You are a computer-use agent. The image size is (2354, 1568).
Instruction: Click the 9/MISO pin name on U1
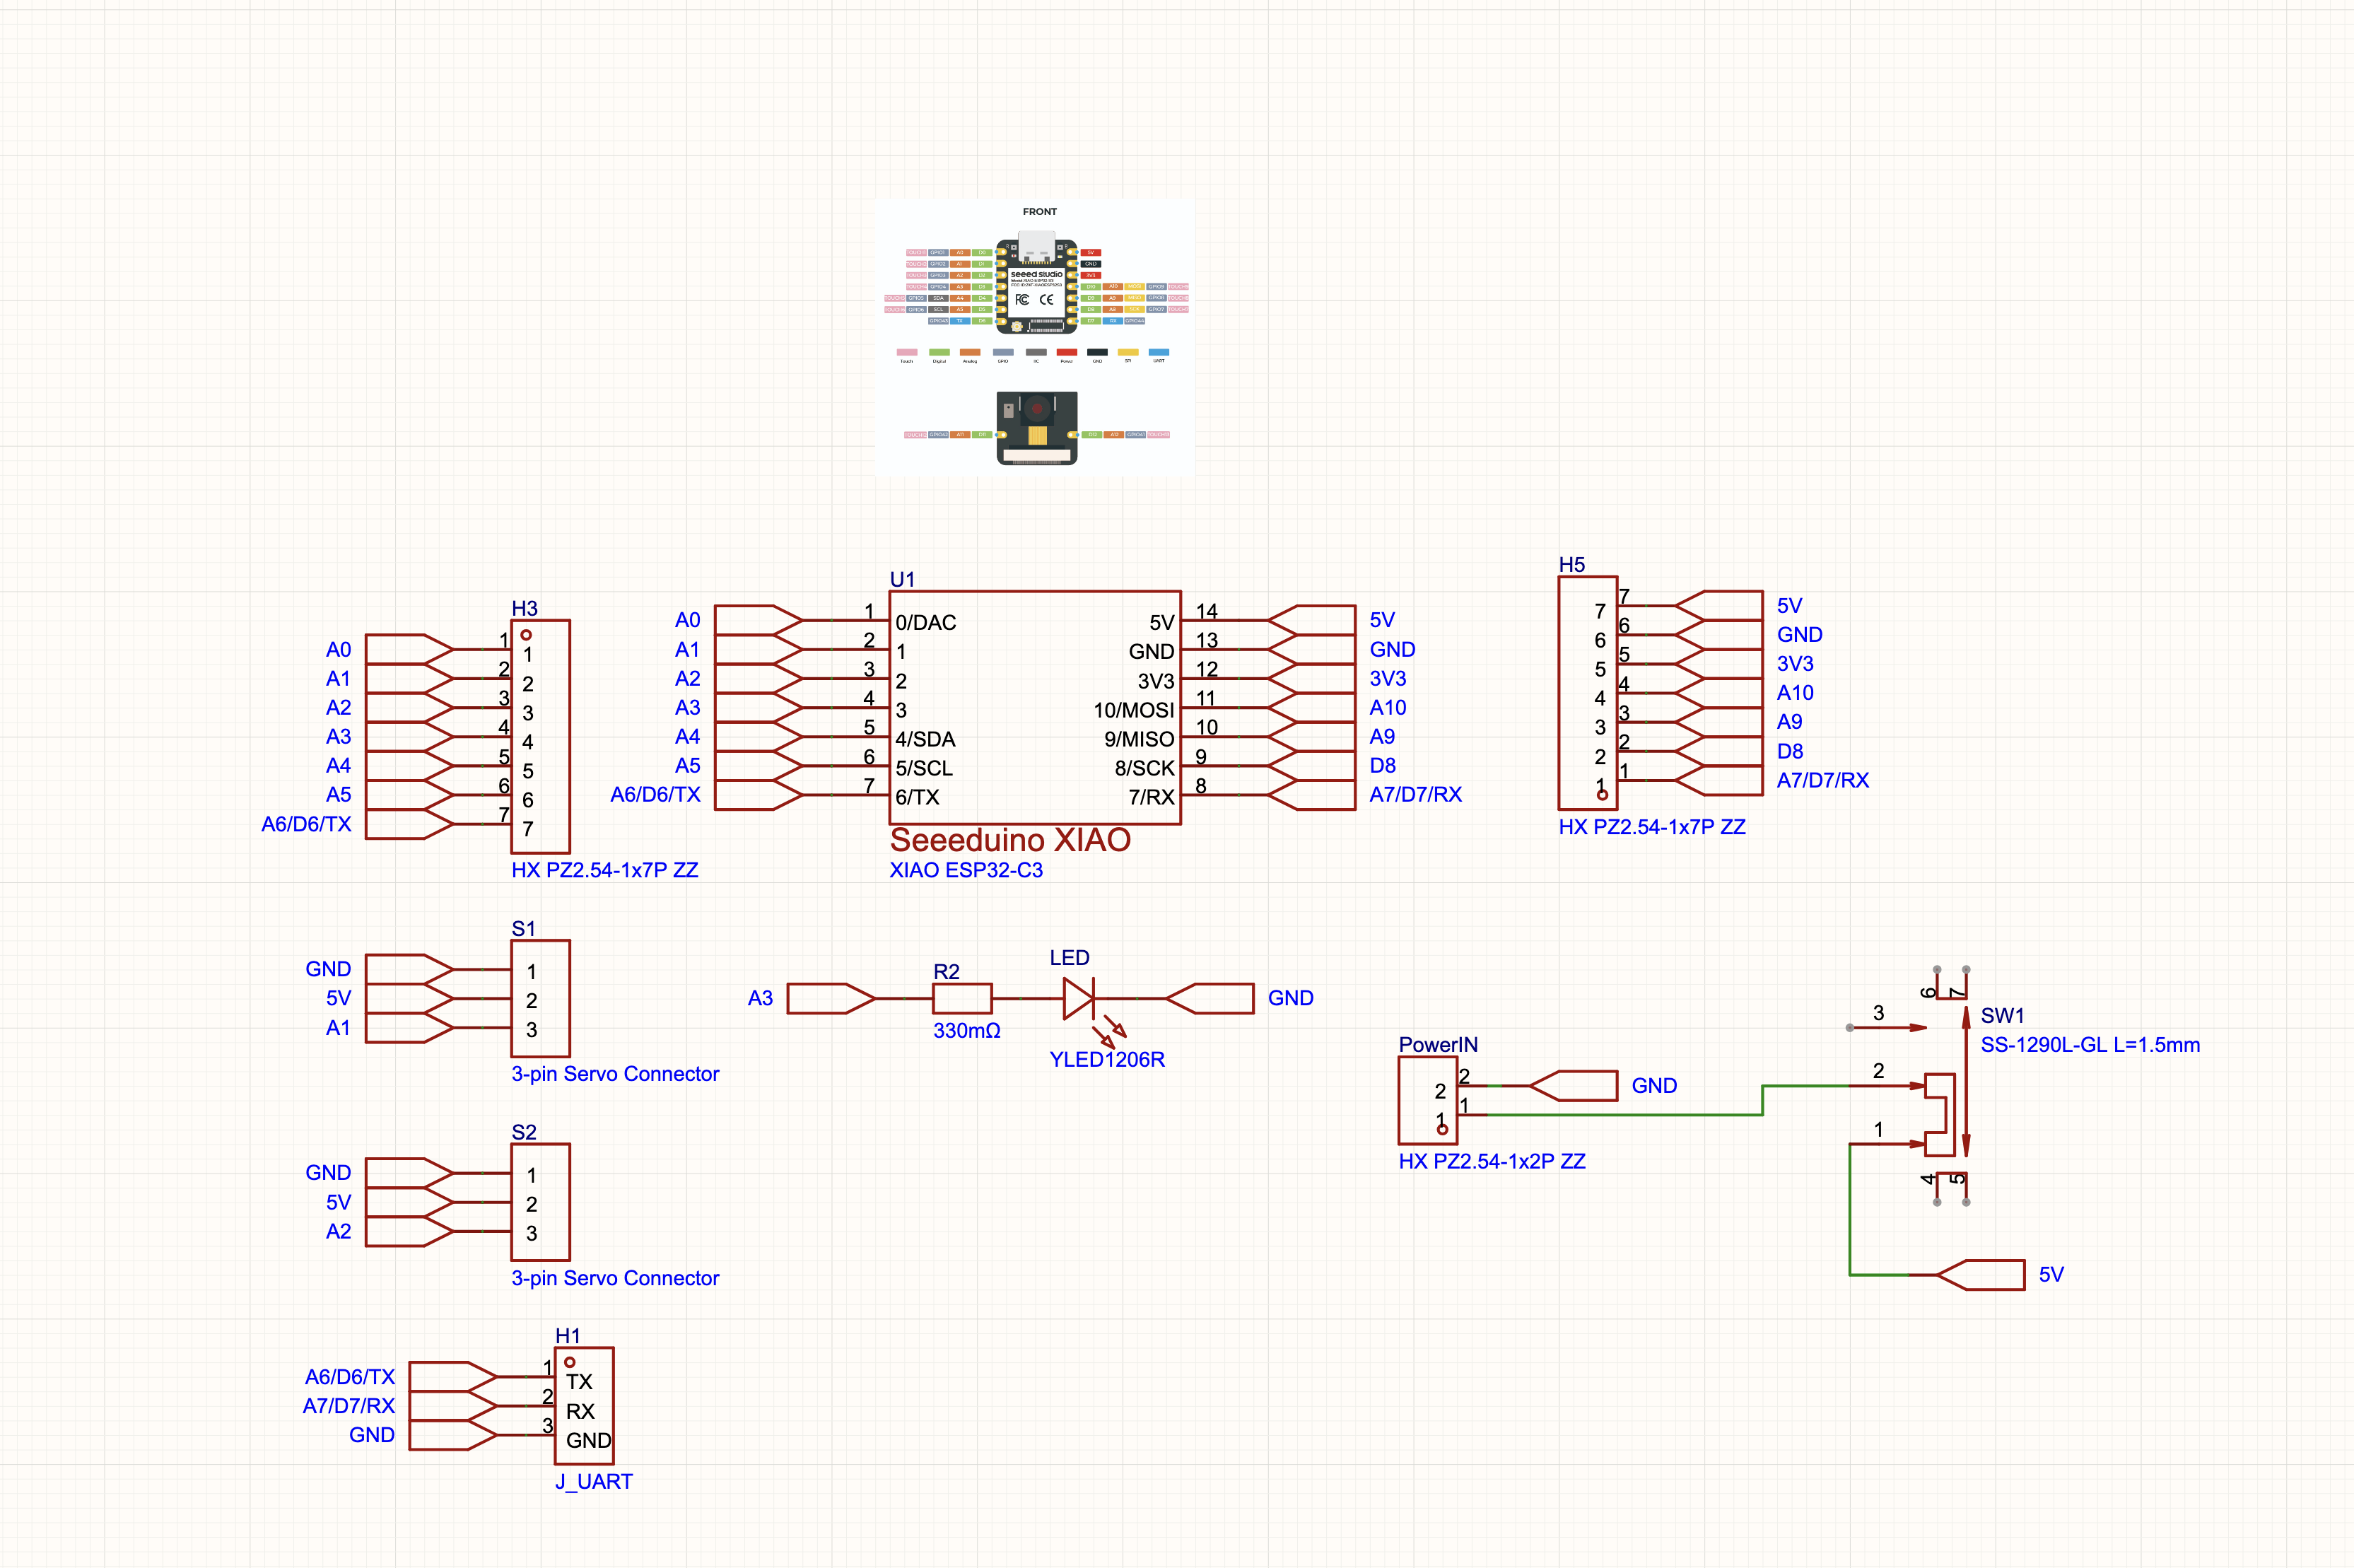1139,739
